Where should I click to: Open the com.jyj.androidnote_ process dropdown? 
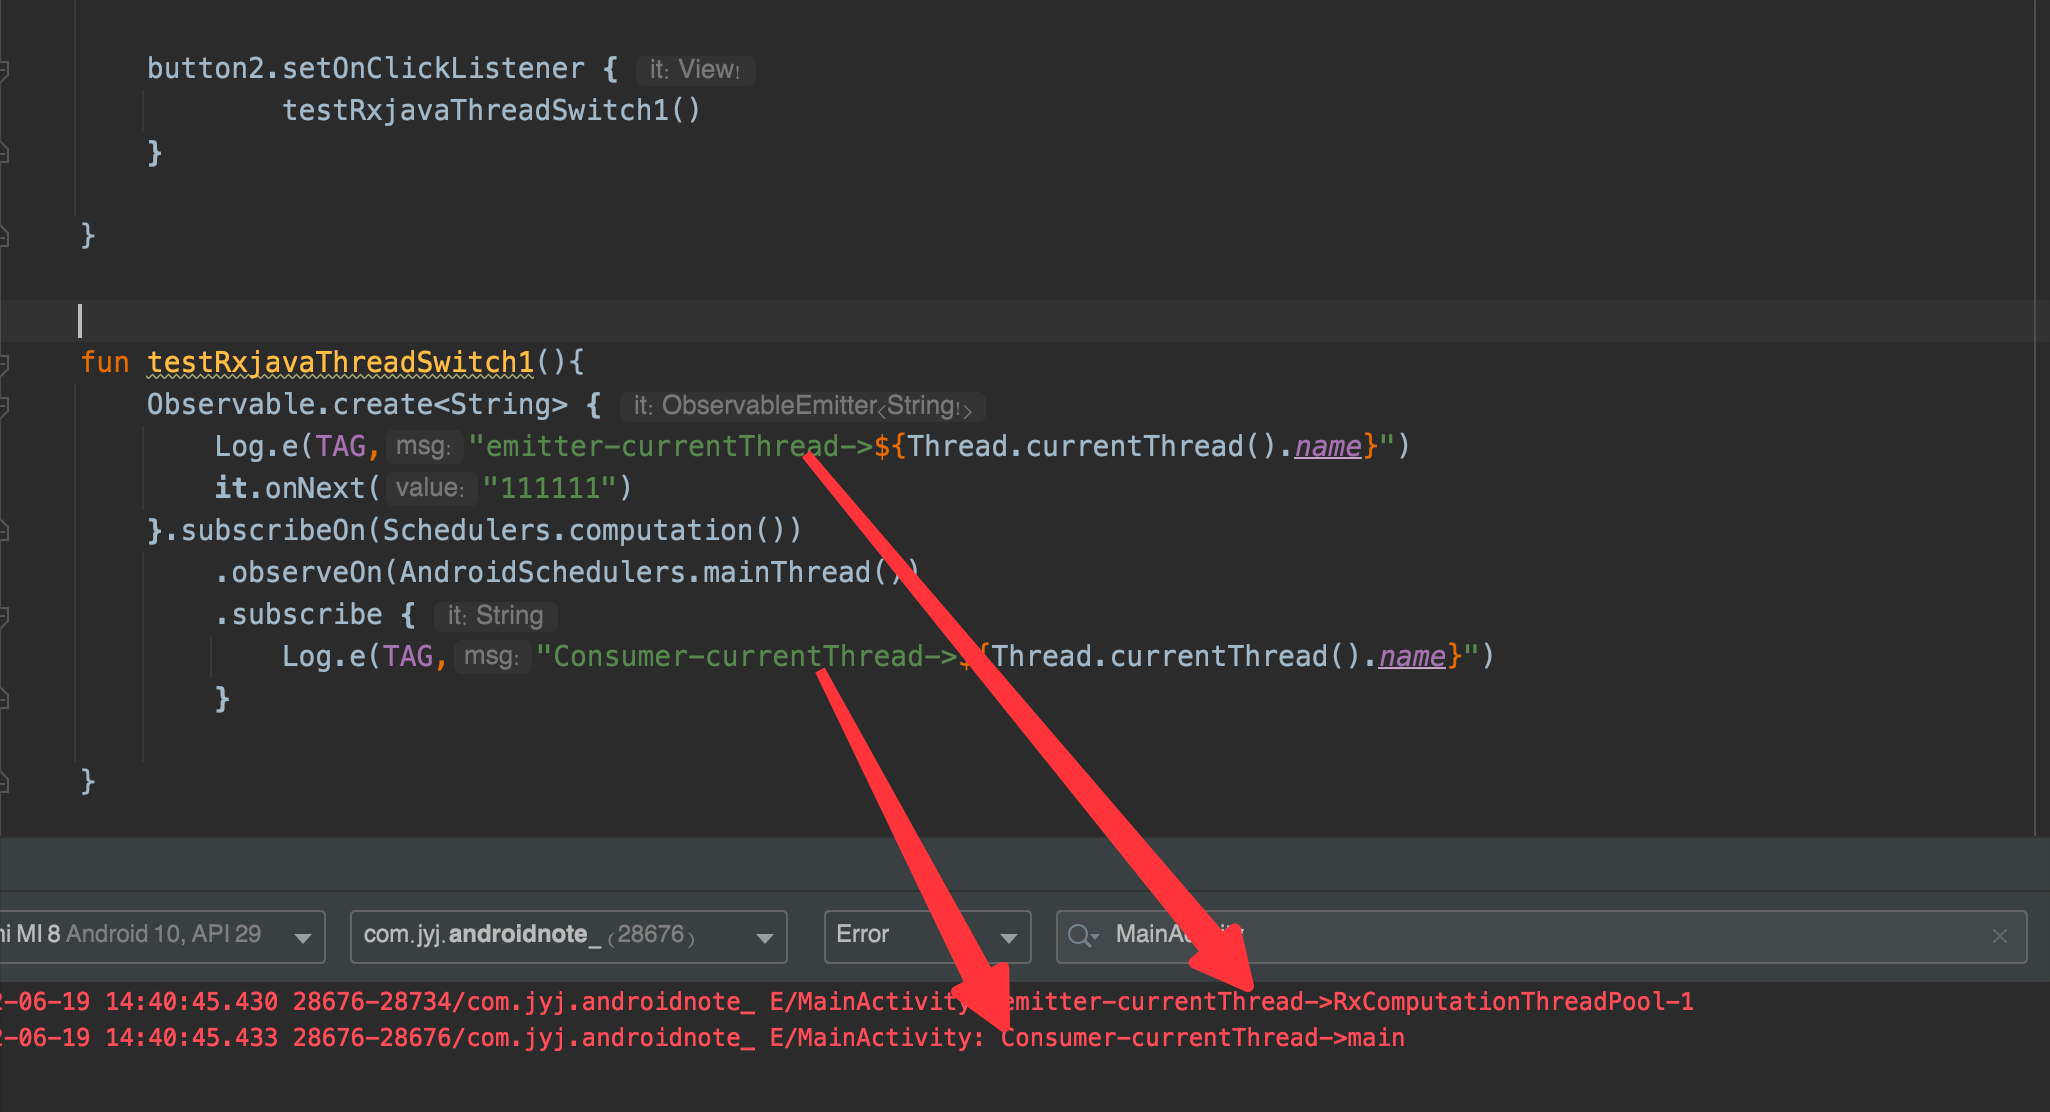[765, 936]
